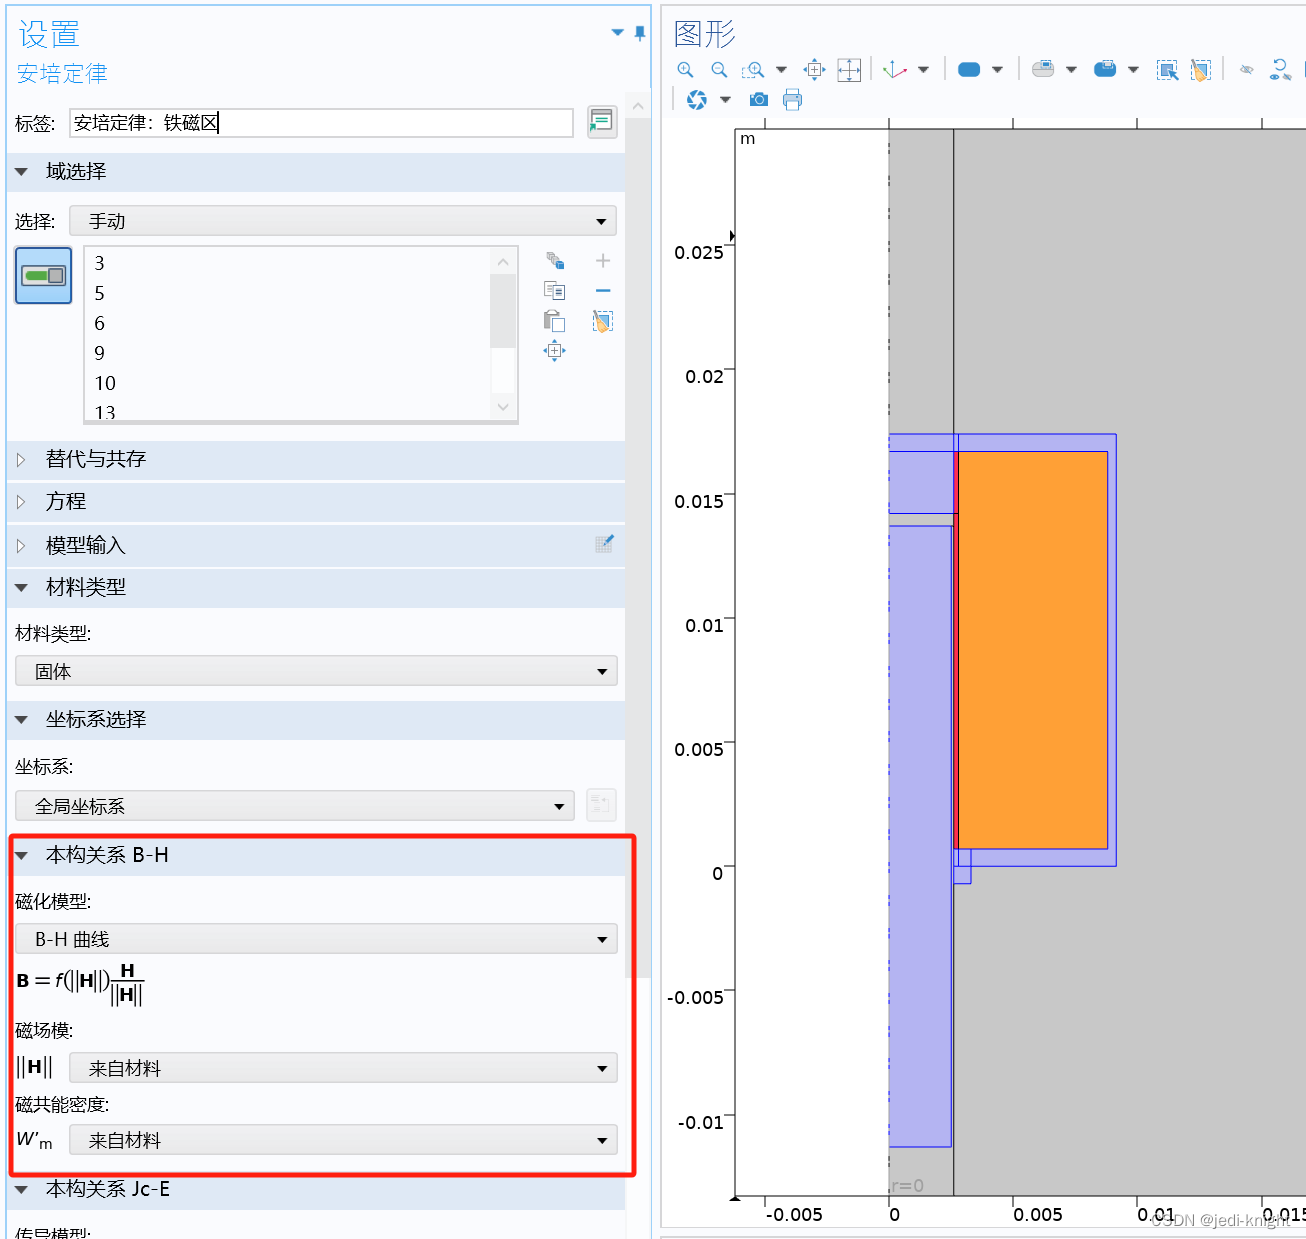Click the label note icon next to 标签 field
This screenshot has height=1239, width=1306.
[x=601, y=122]
